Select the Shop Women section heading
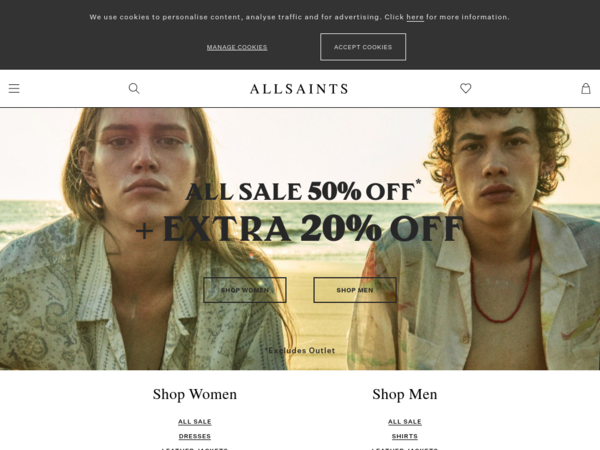 click(195, 395)
